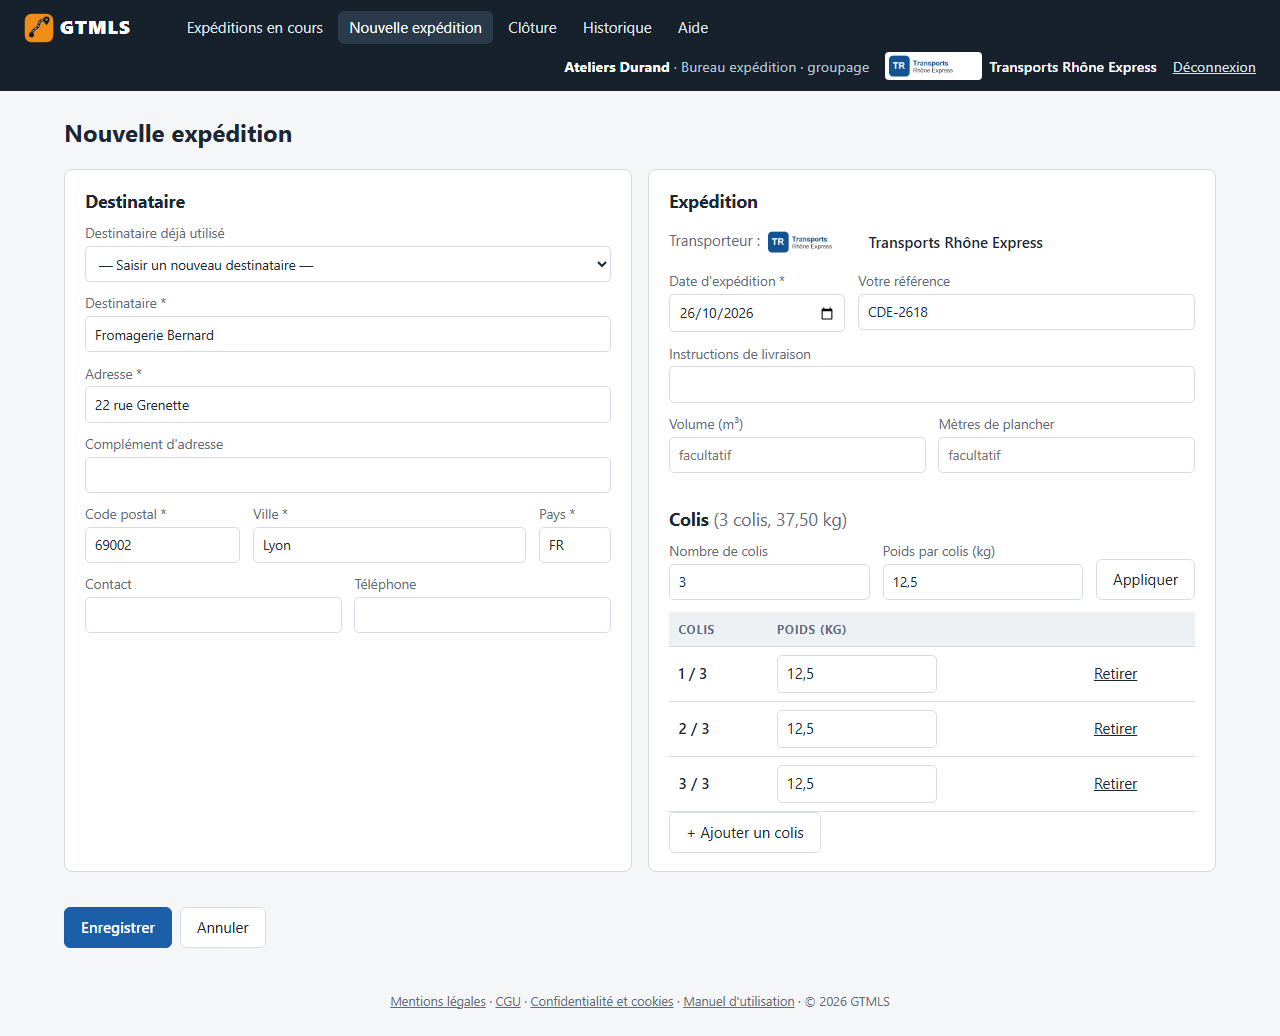
Task: Focus the 'Ville' field
Action: (389, 545)
